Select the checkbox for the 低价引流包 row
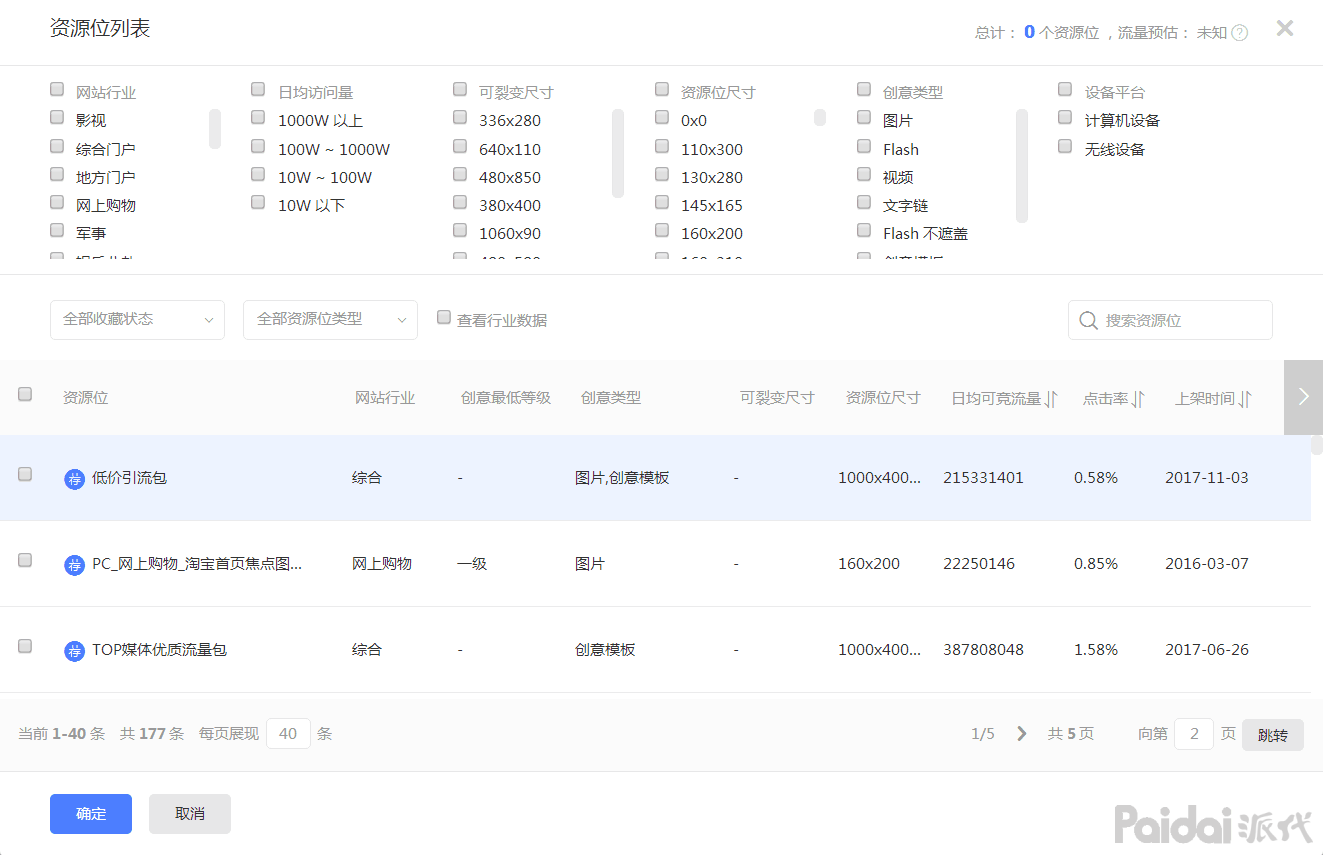 coord(24,475)
